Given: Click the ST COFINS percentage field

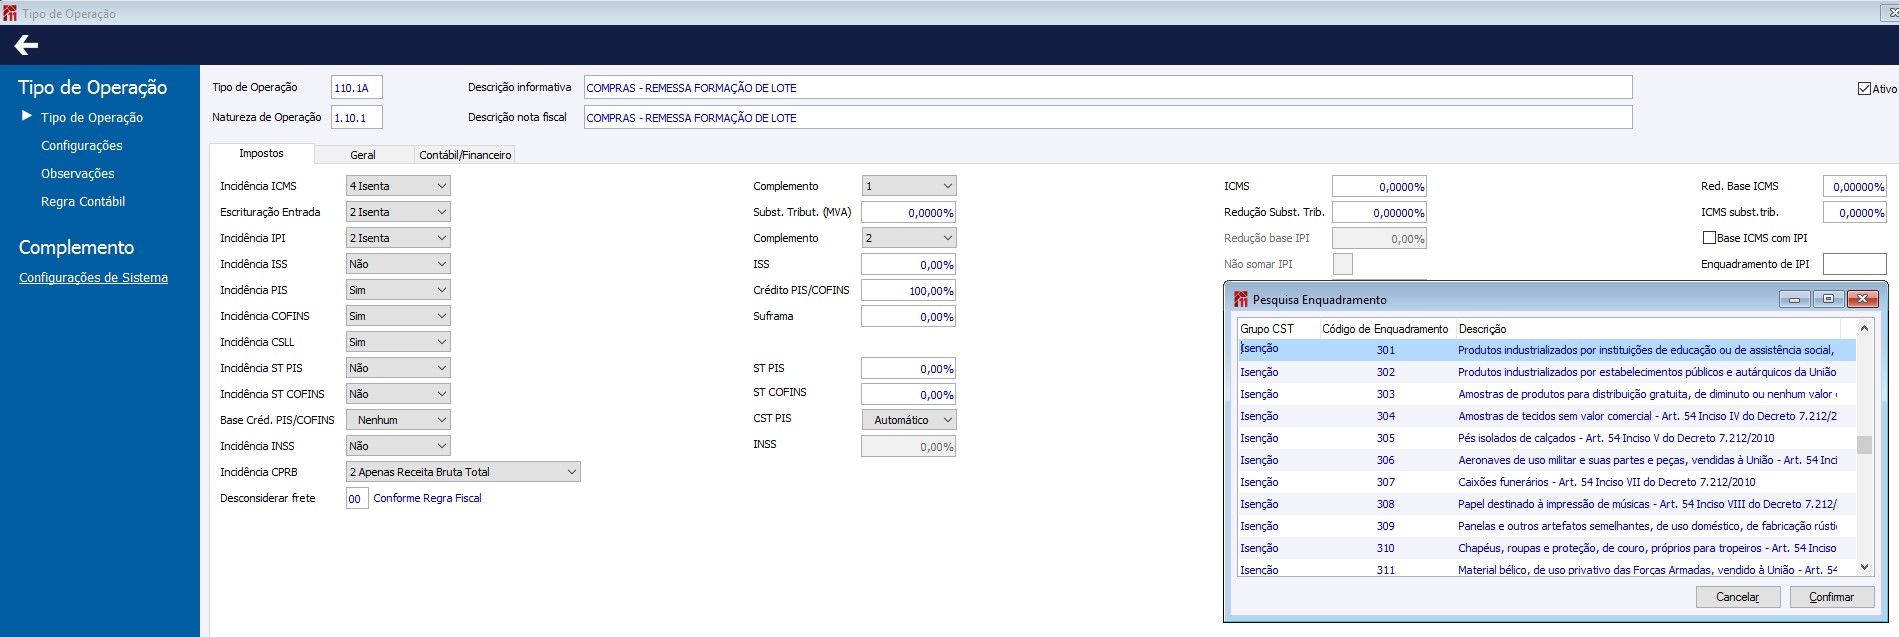Looking at the screenshot, I should click(909, 394).
